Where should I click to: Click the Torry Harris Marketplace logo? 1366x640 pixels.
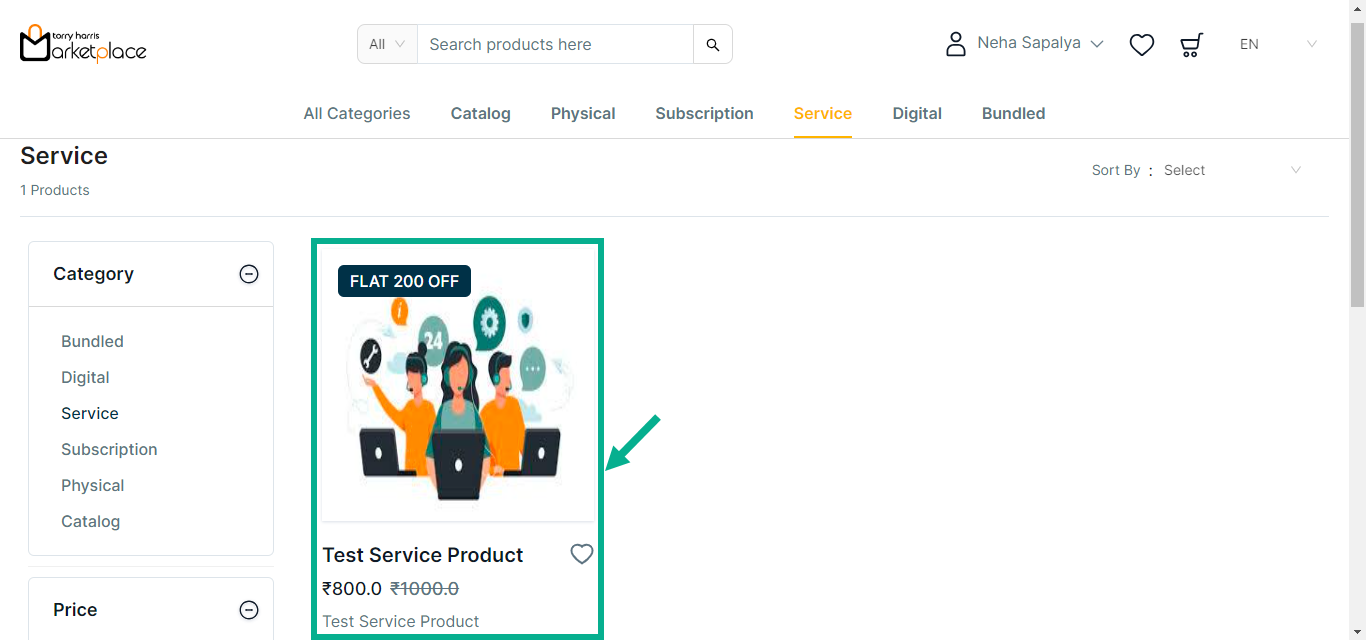click(83, 44)
